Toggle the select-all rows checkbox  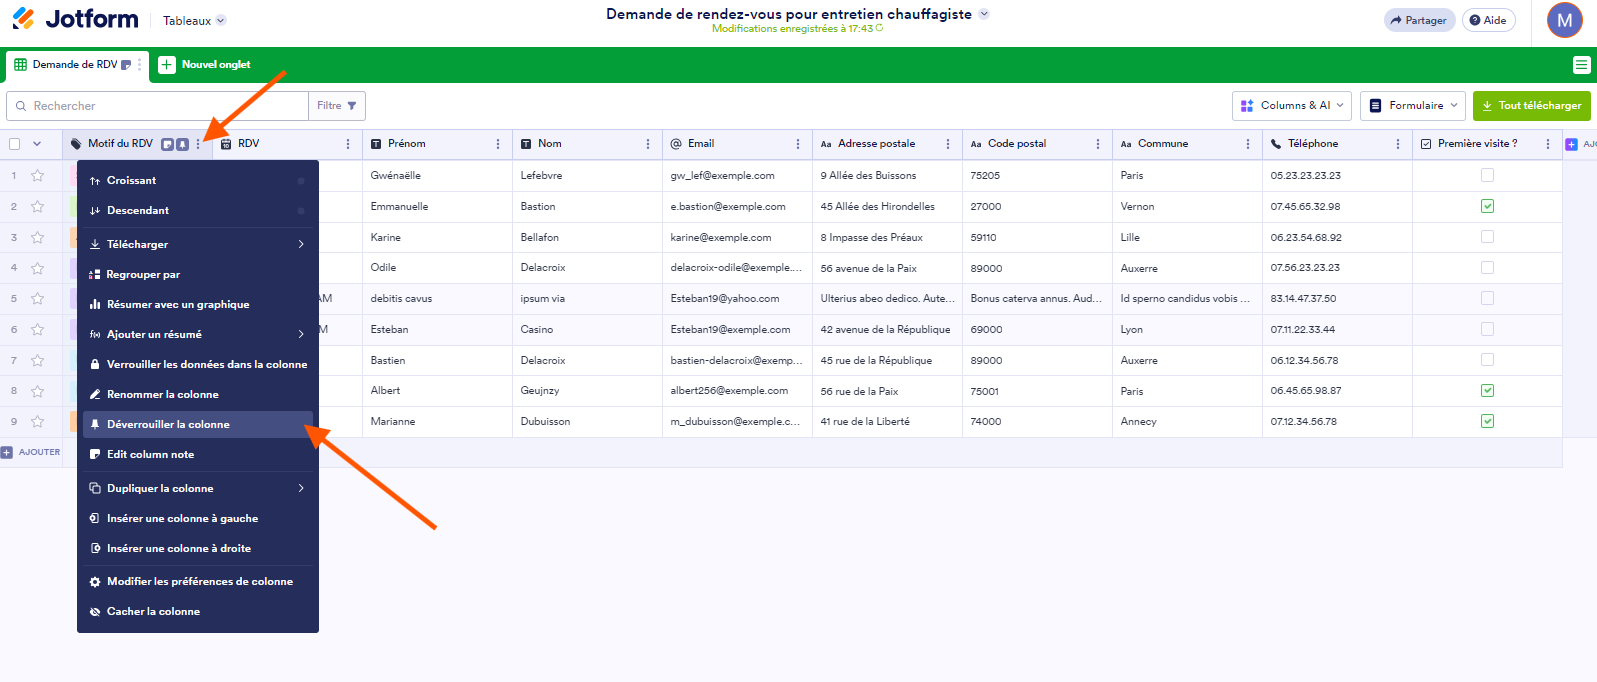pyautogui.click(x=14, y=144)
